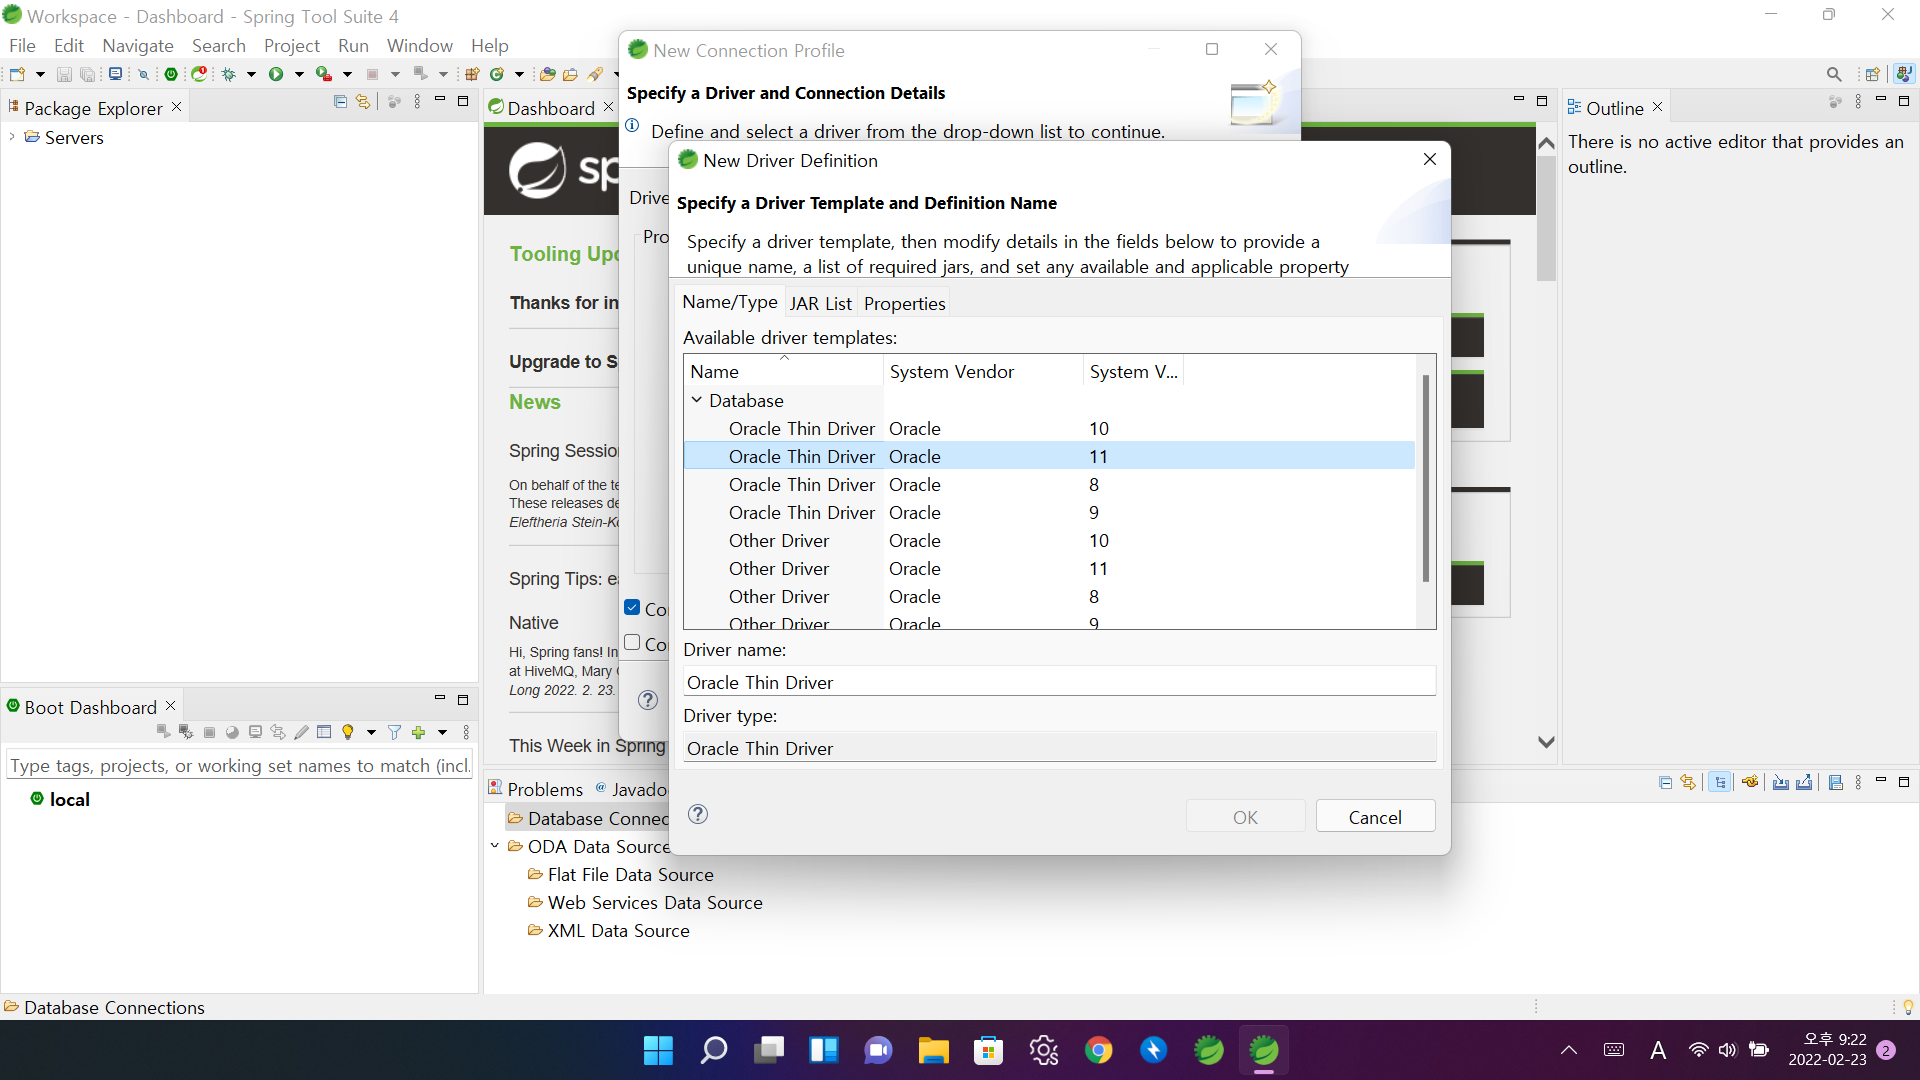Image resolution: width=1920 pixels, height=1080 pixels.
Task: Click the Collapse All icon in Package Explorer
Action: pyautogui.click(x=340, y=102)
